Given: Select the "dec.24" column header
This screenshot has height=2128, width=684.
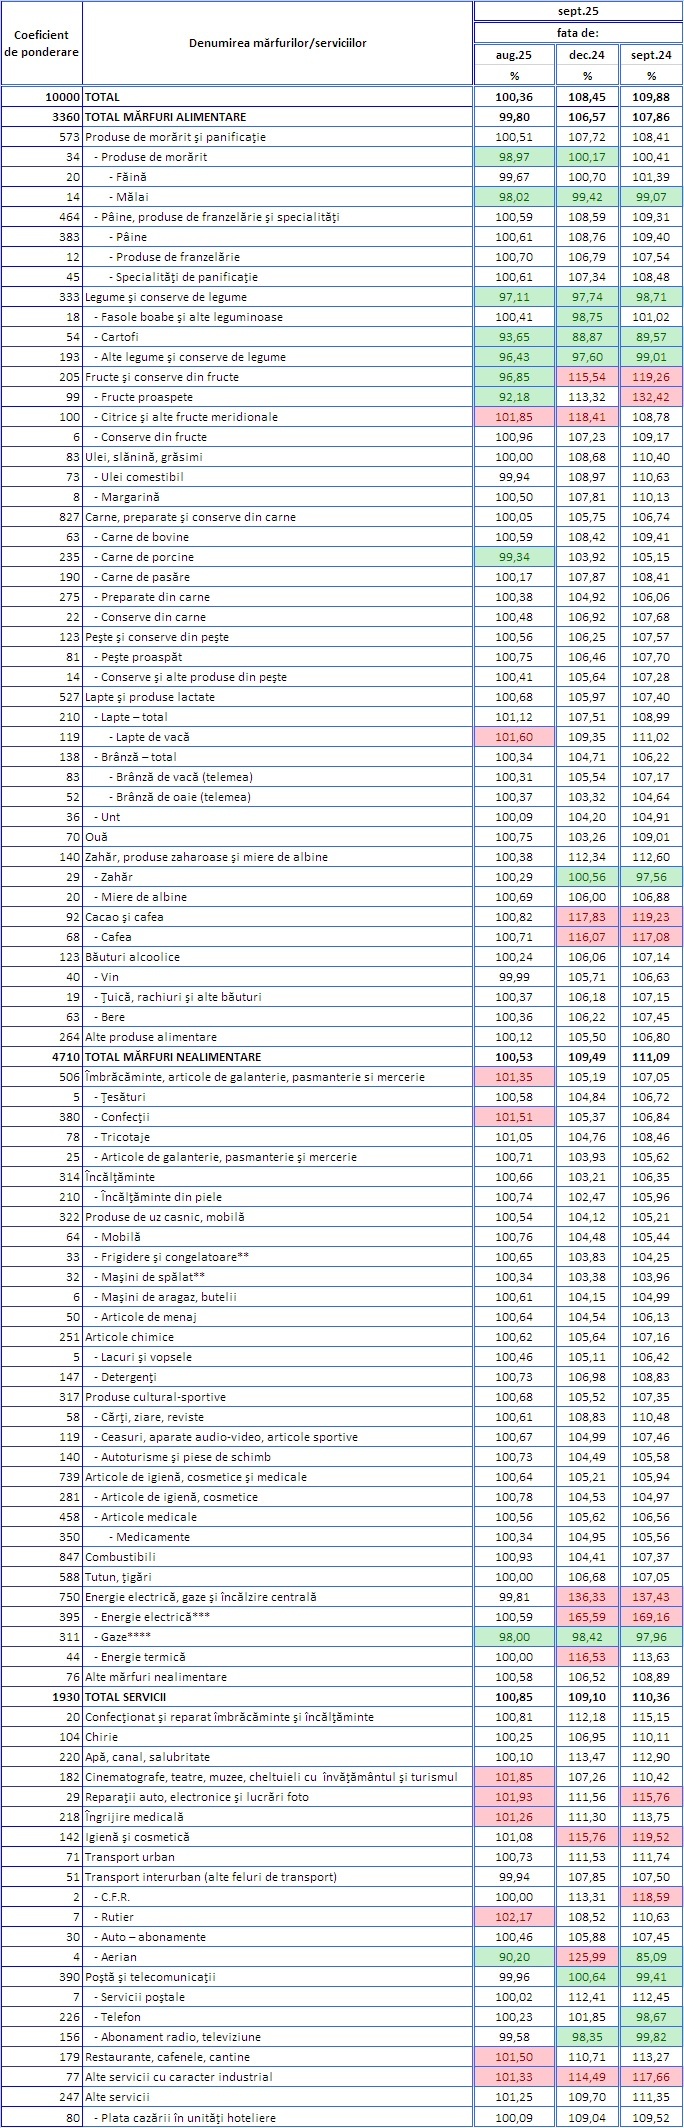Looking at the screenshot, I should (x=586, y=56).
